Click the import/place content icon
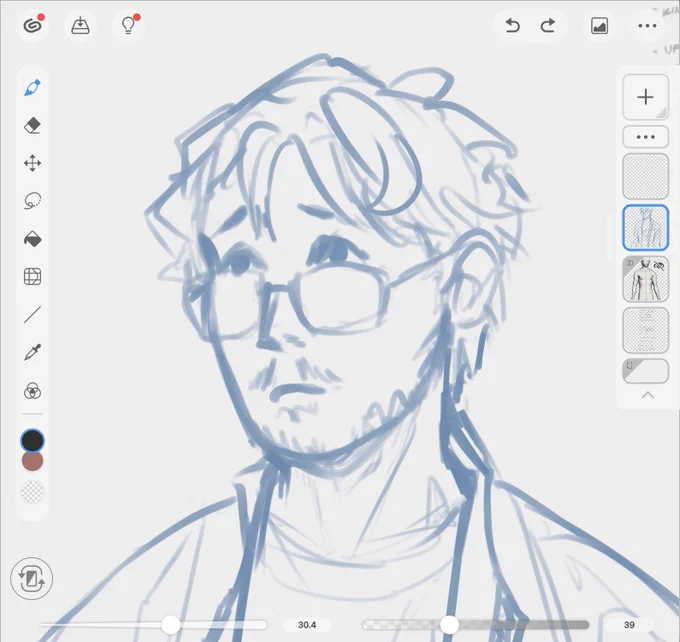This screenshot has height=642, width=680. coord(80,26)
